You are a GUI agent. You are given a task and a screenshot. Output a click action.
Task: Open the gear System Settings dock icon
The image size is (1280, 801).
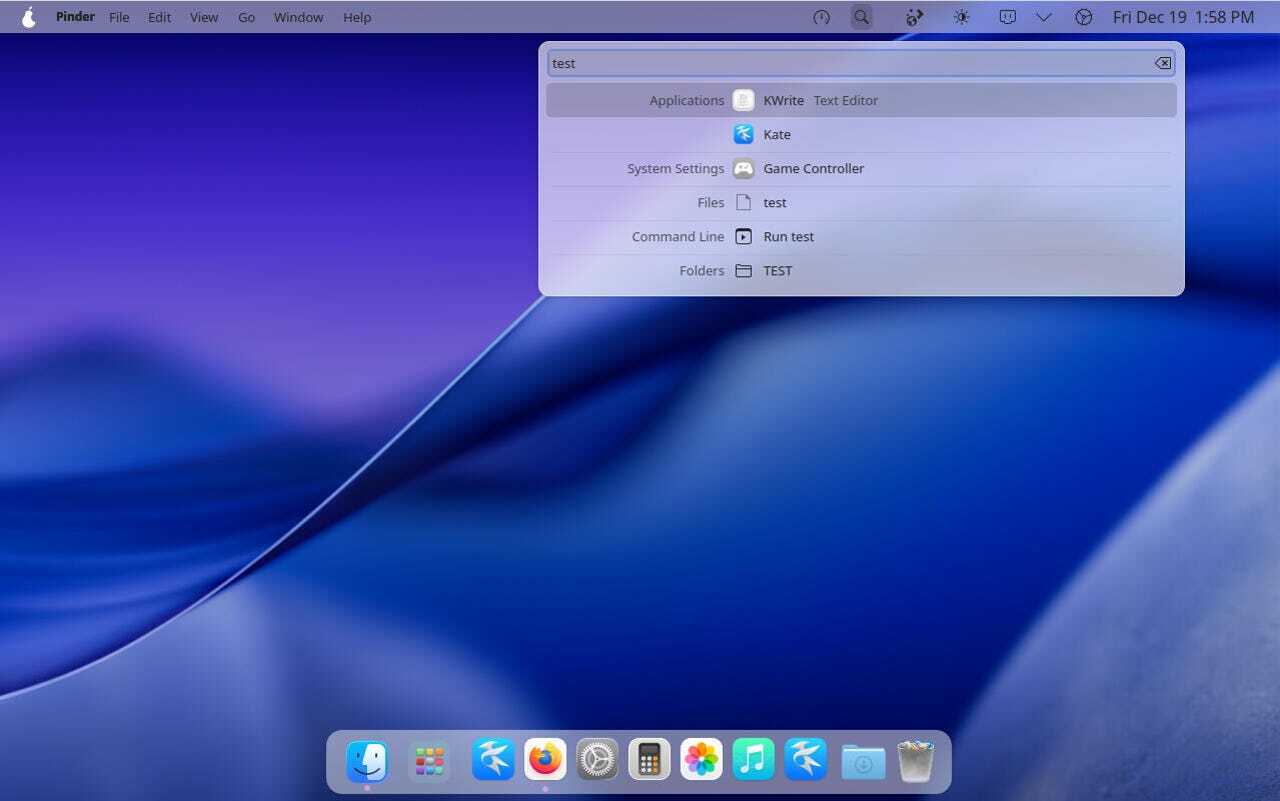pyautogui.click(x=597, y=760)
